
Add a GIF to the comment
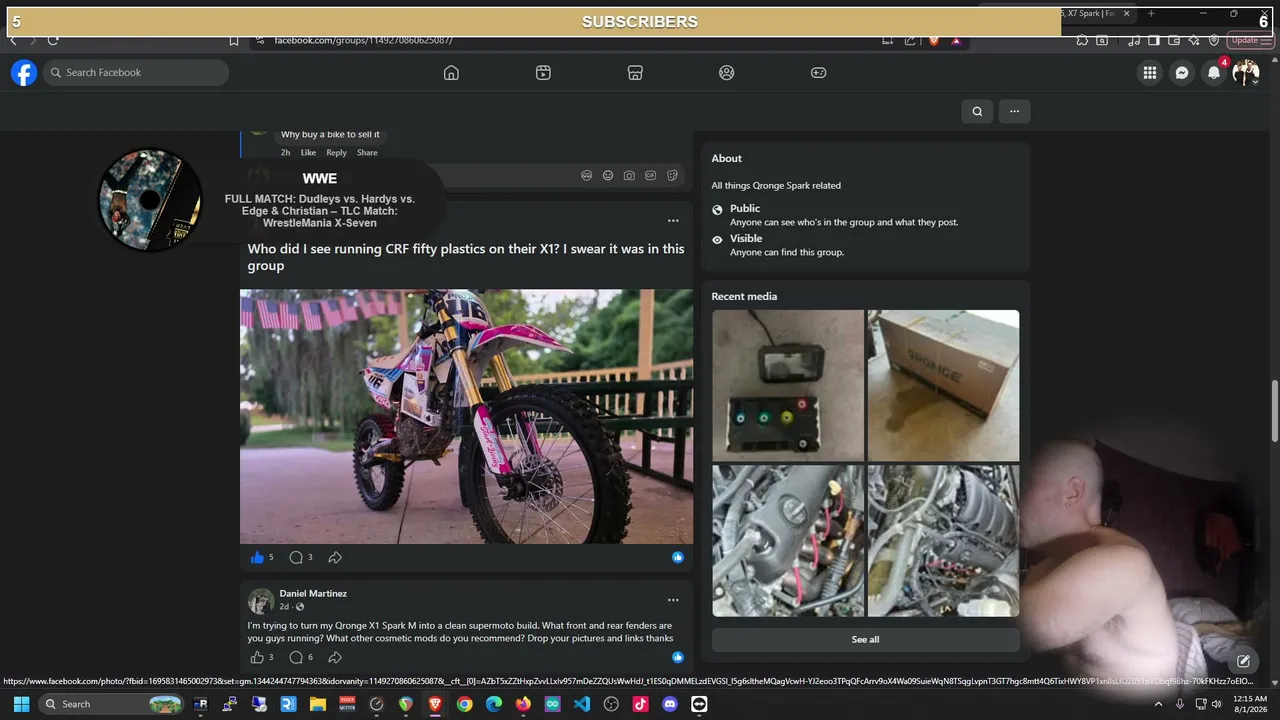(650, 175)
